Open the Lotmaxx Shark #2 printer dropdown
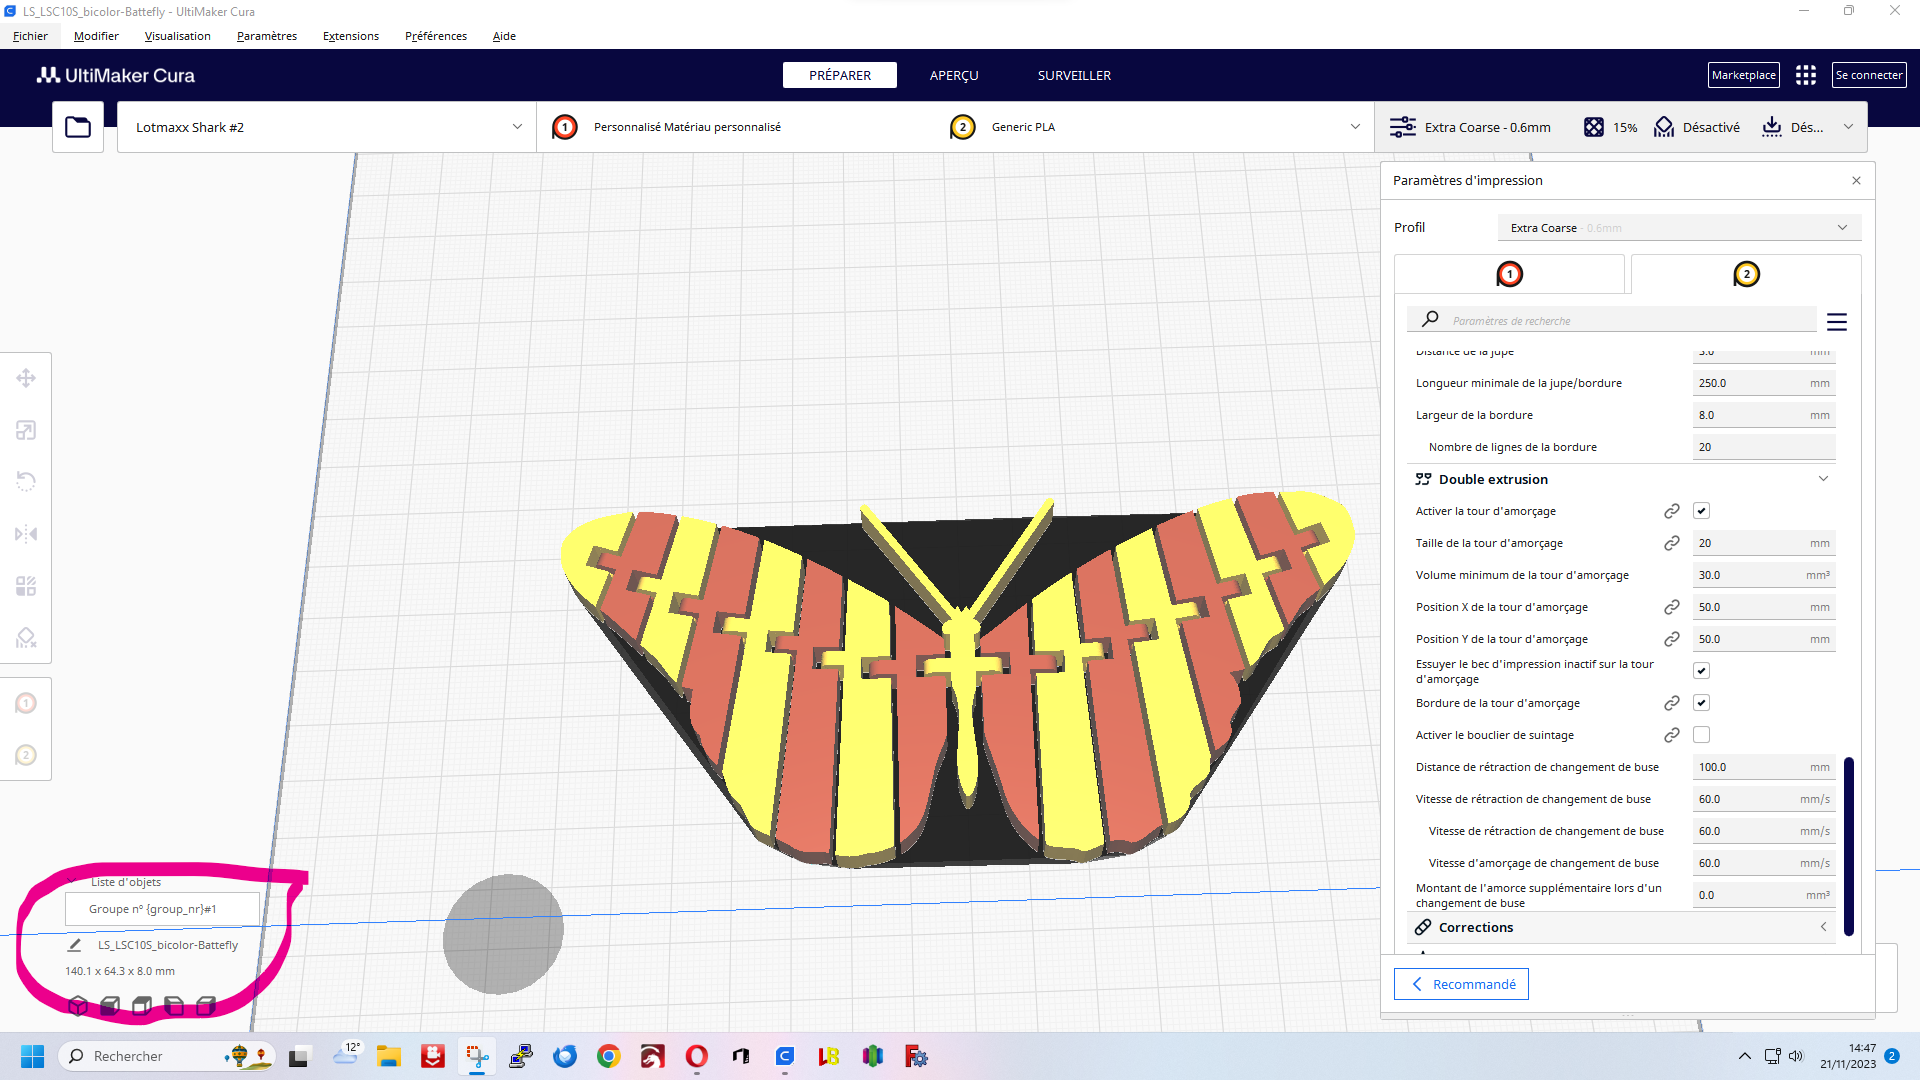 [x=327, y=127]
